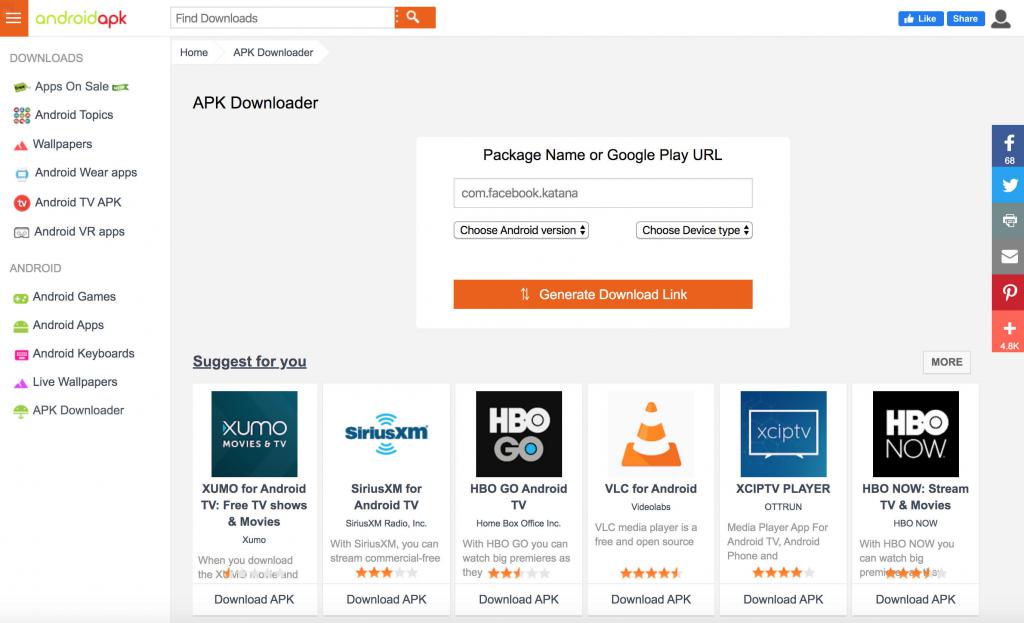Share by email using envelope icon
Viewport: 1024px width, 623px height.
coord(1008,257)
